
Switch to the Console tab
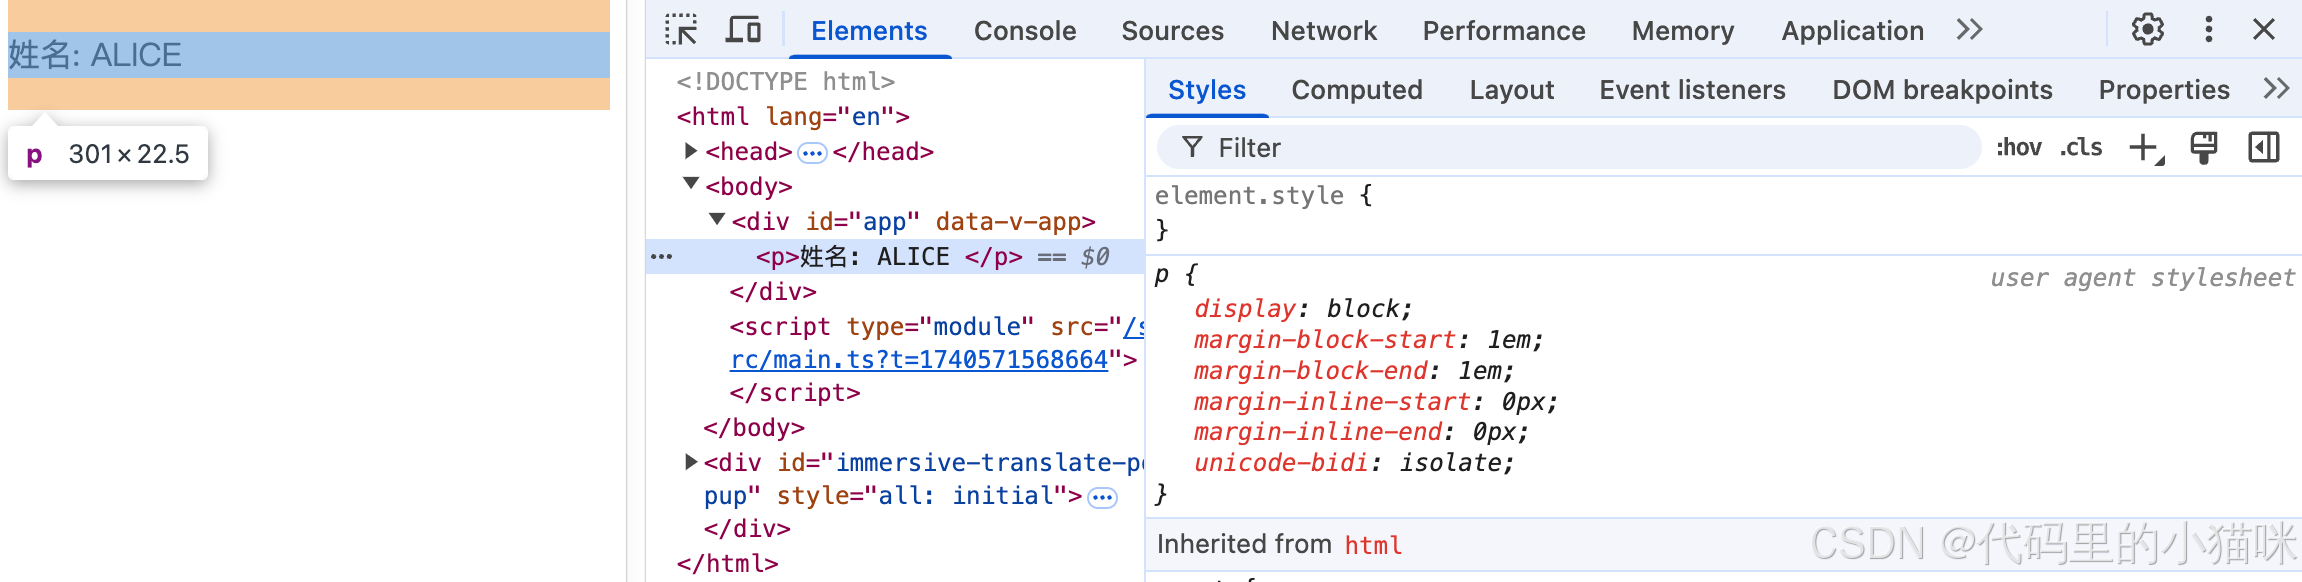pos(1025,31)
